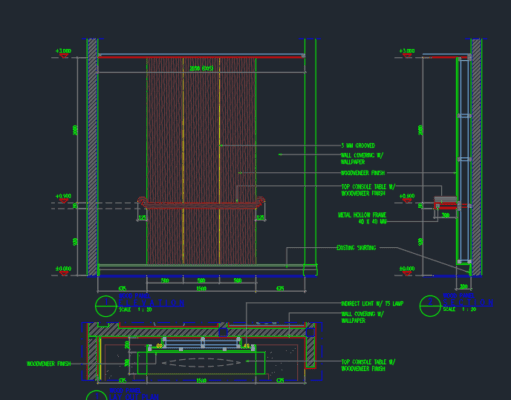
Task: Click the "WALL COVERING W/ WALLPAPER" note beside the elevation
Action: (362, 159)
